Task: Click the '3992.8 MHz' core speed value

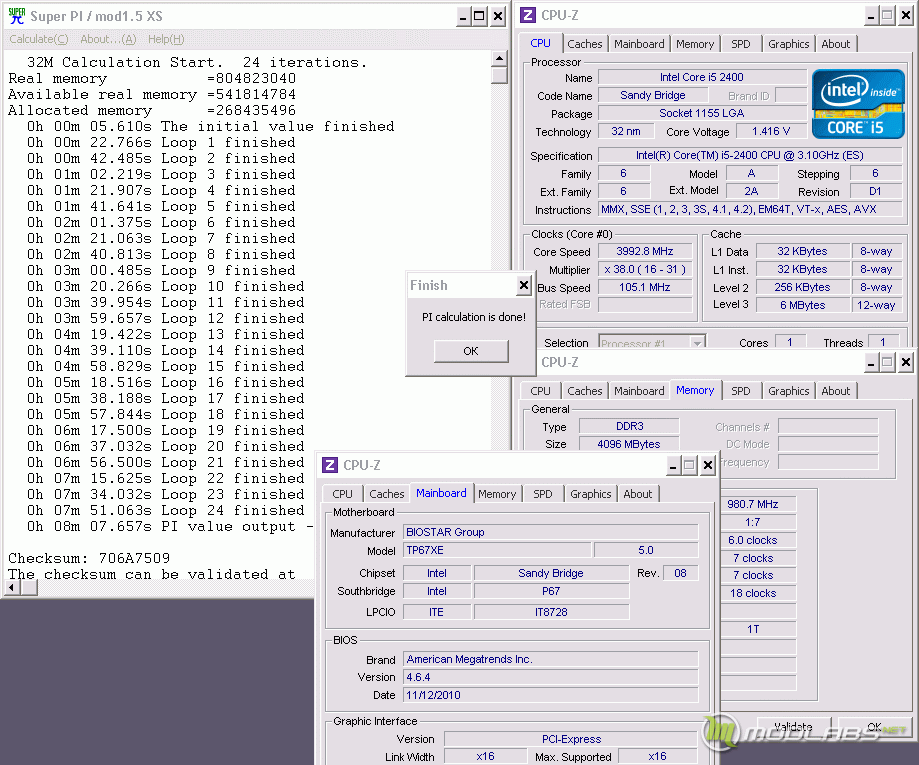Action: click(x=645, y=251)
